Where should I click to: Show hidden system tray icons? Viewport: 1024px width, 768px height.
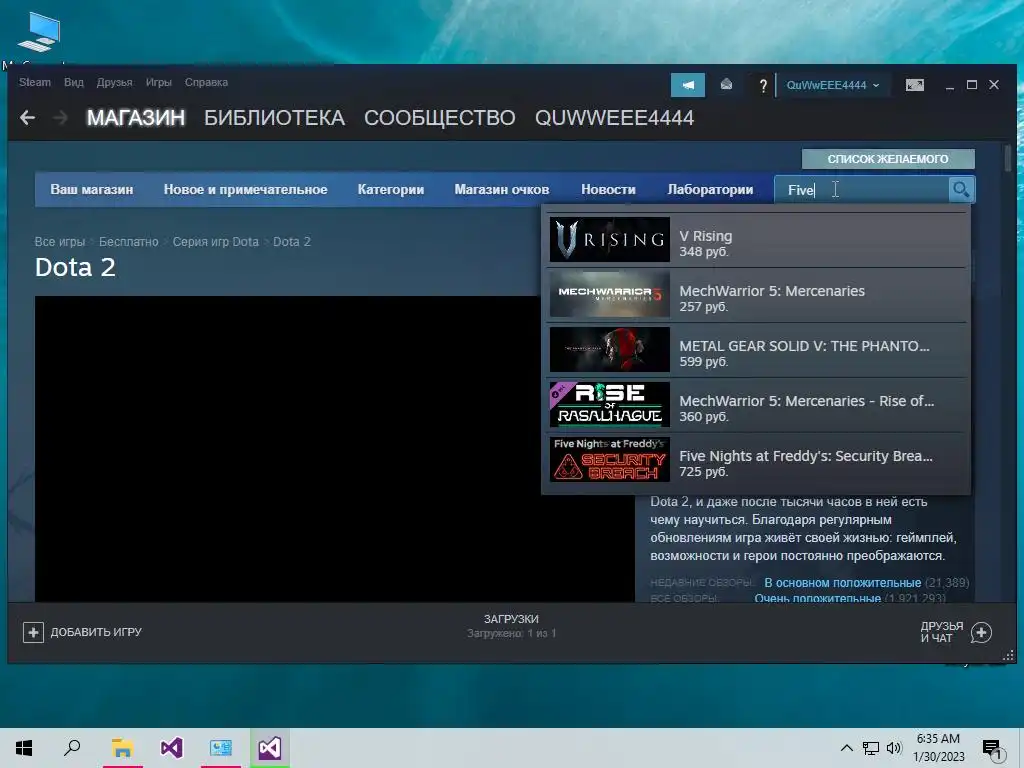(846, 748)
